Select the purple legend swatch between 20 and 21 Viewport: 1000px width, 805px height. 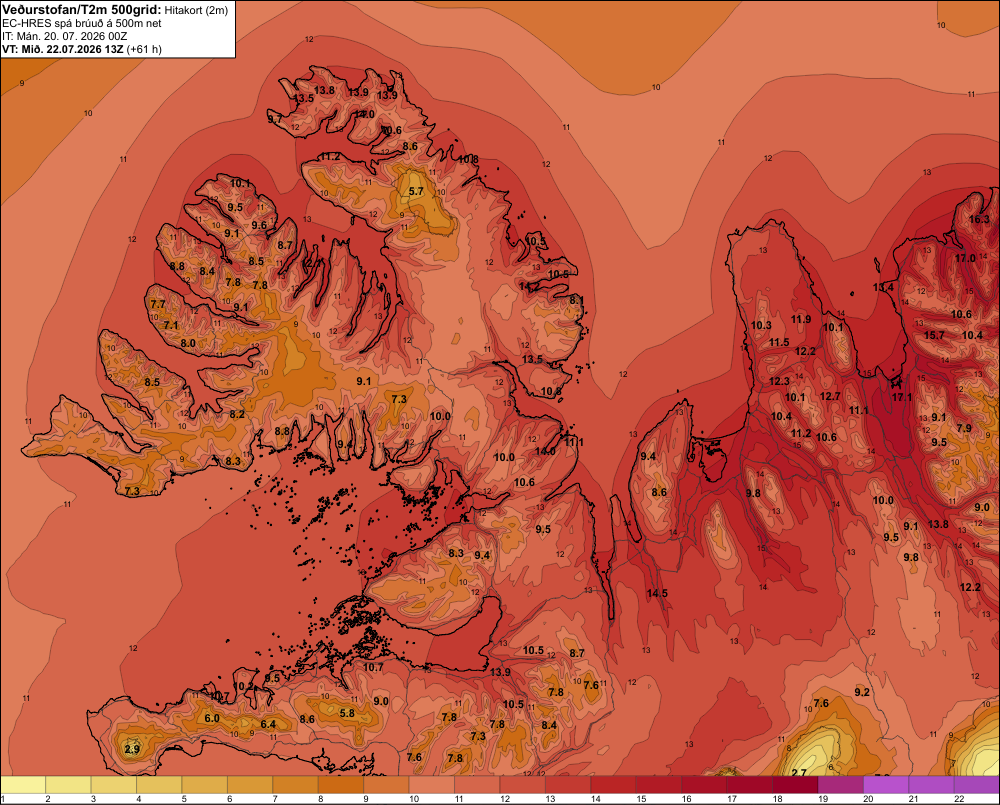click(x=886, y=785)
